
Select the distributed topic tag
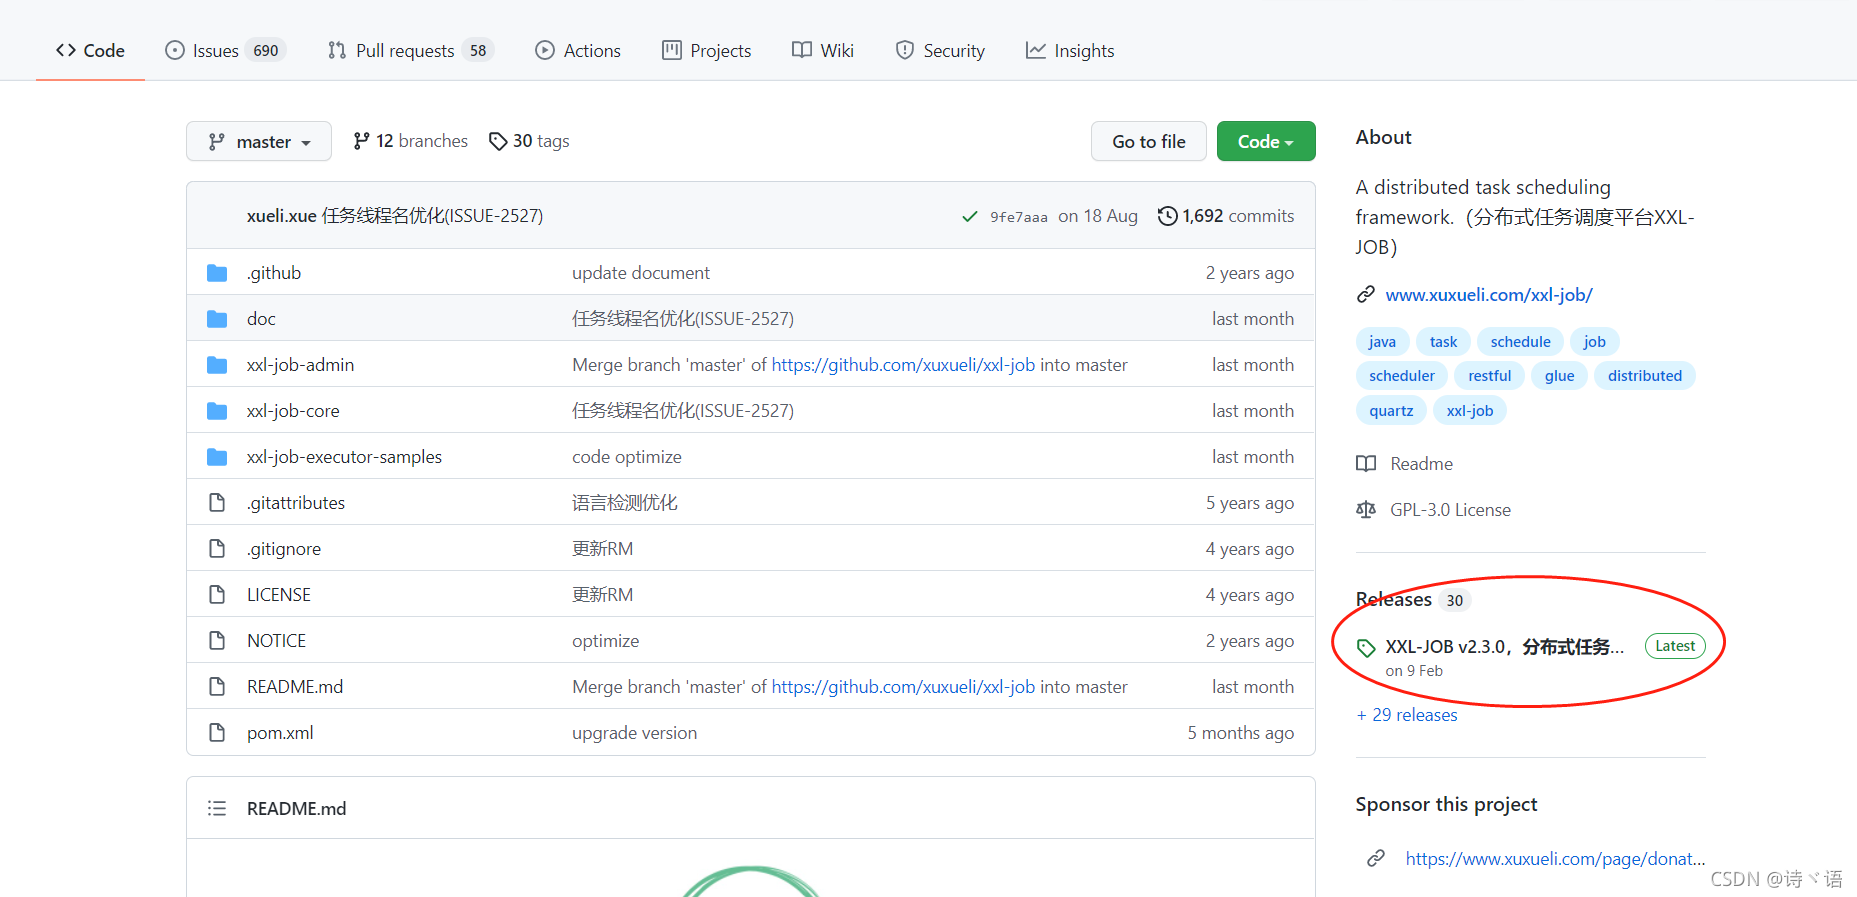1645,376
